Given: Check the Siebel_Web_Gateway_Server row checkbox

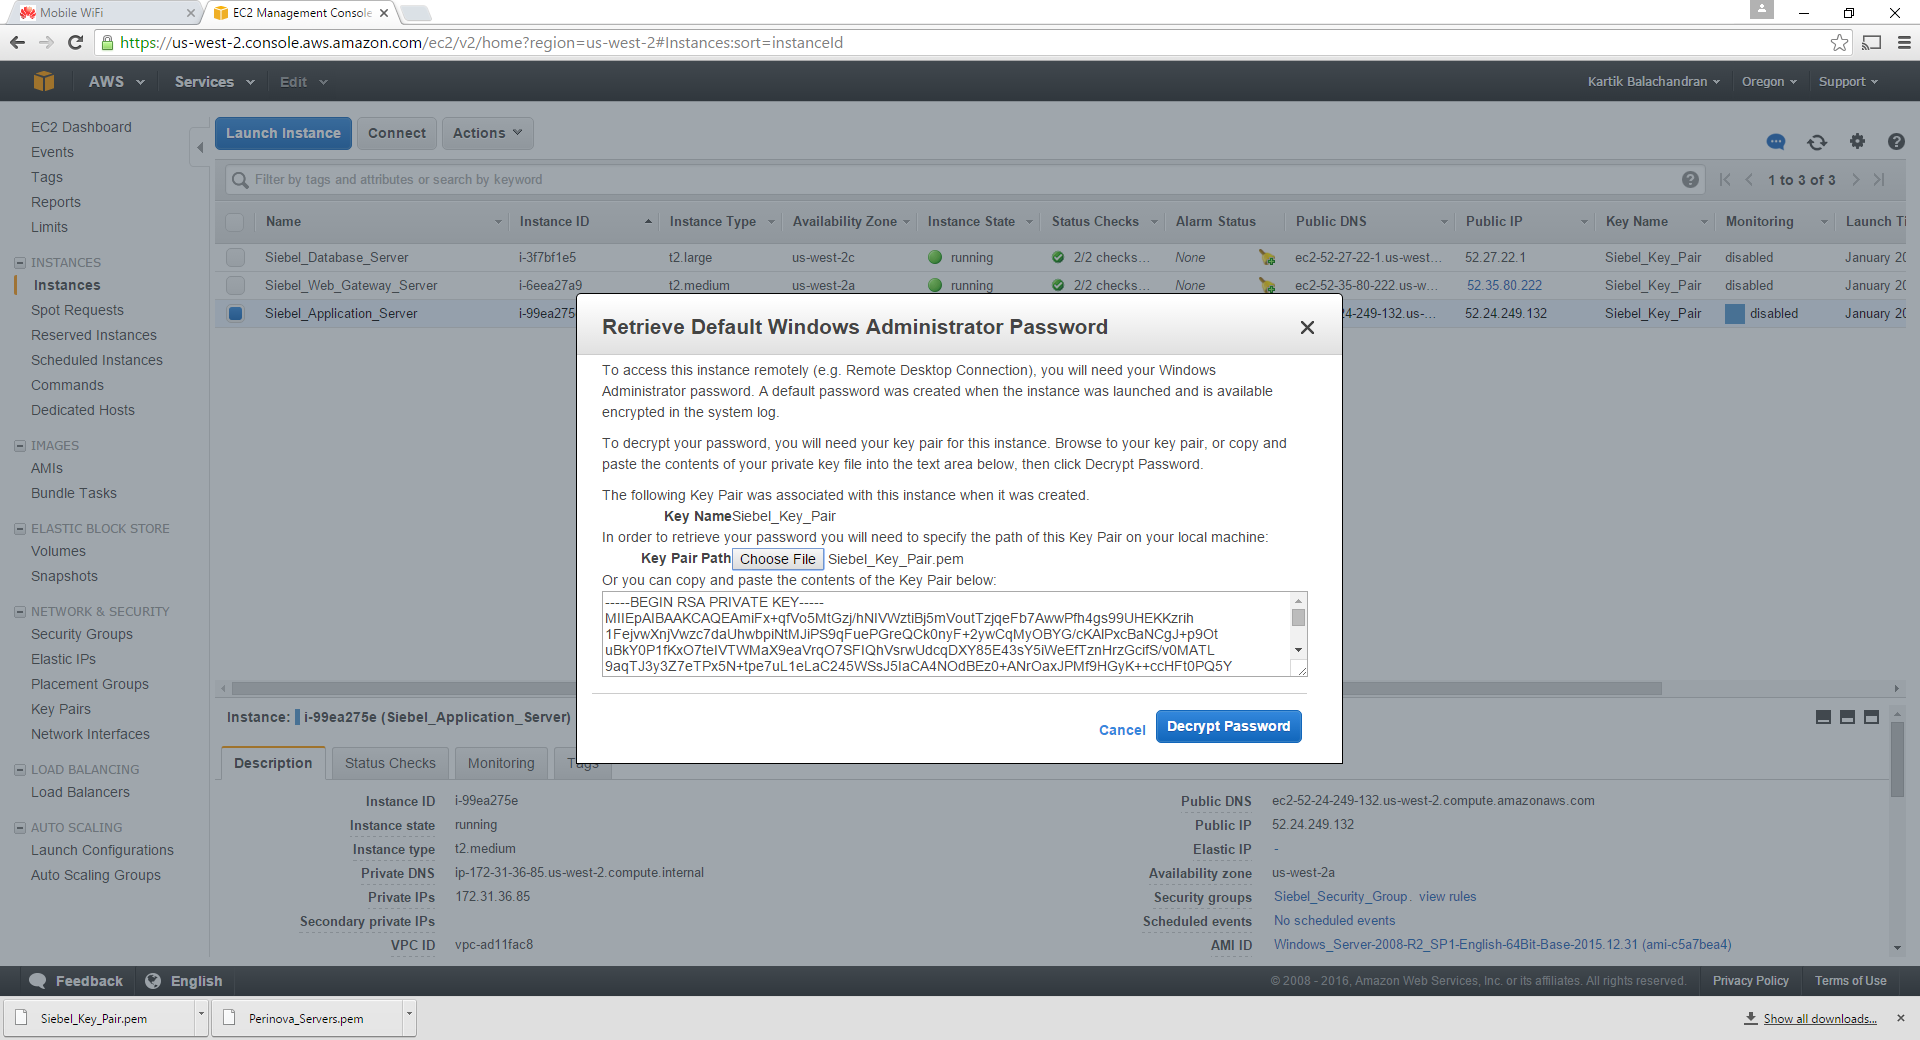Looking at the screenshot, I should pos(235,286).
